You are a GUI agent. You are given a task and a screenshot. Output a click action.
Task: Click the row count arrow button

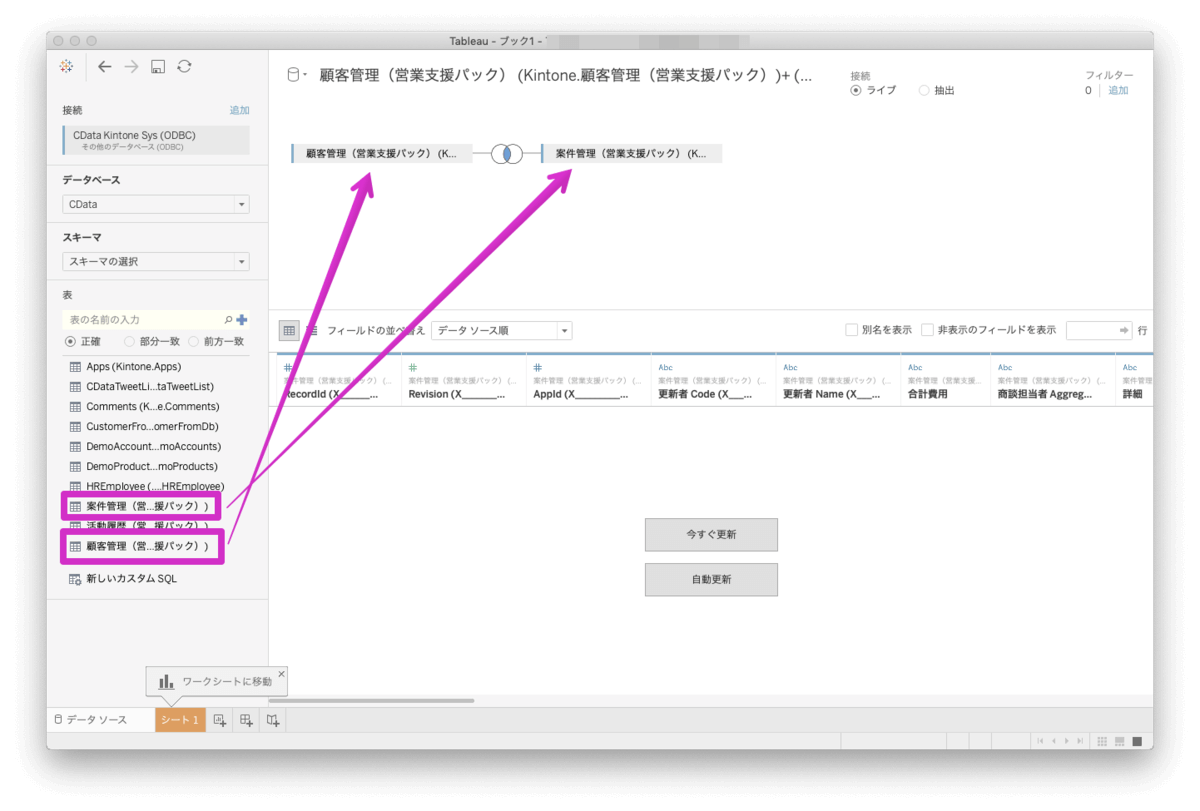coord(1124,330)
